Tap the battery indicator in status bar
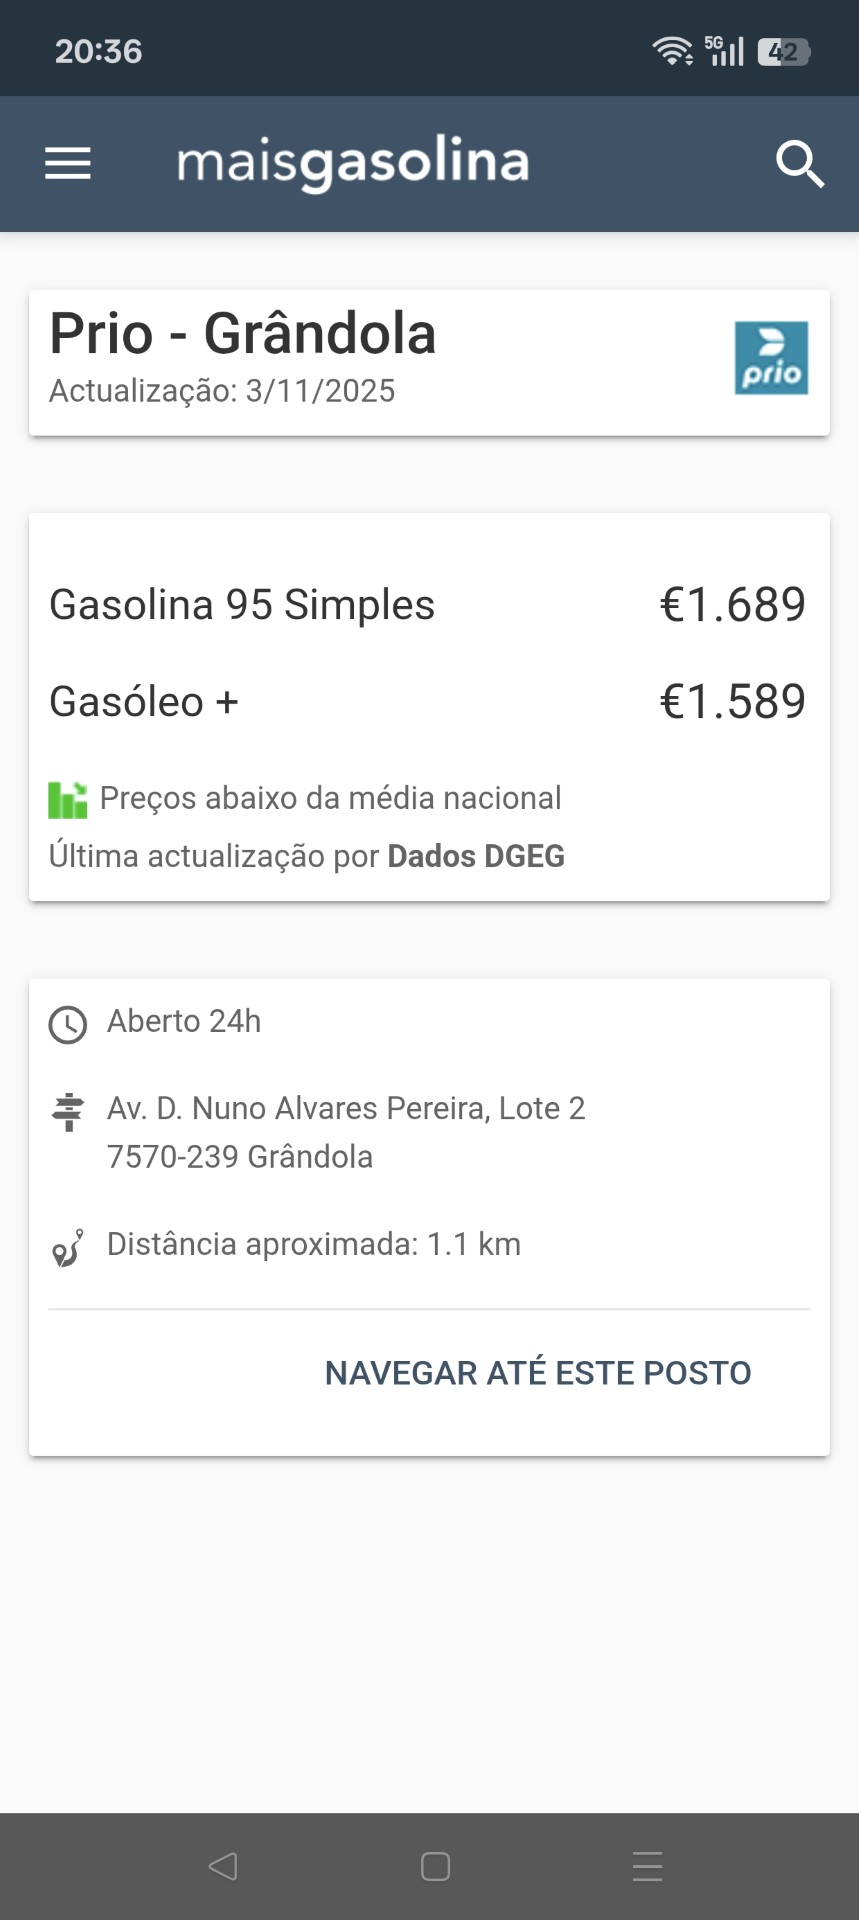859x1920 pixels. 784,52
